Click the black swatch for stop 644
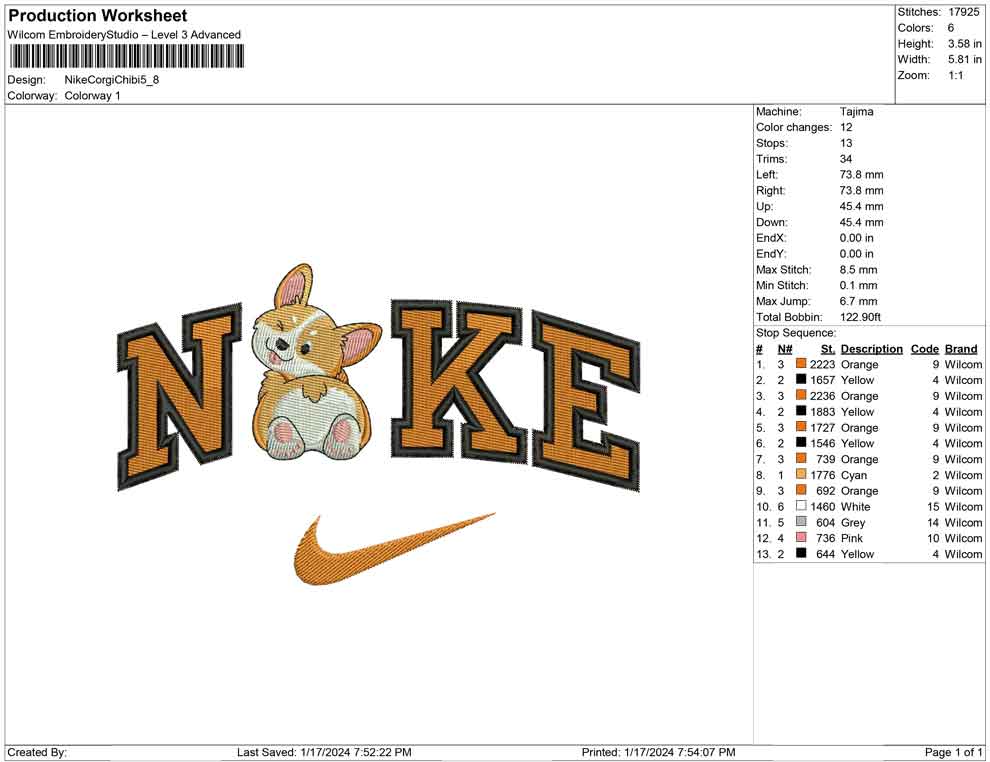This screenshot has height=762, width=990. pos(801,553)
